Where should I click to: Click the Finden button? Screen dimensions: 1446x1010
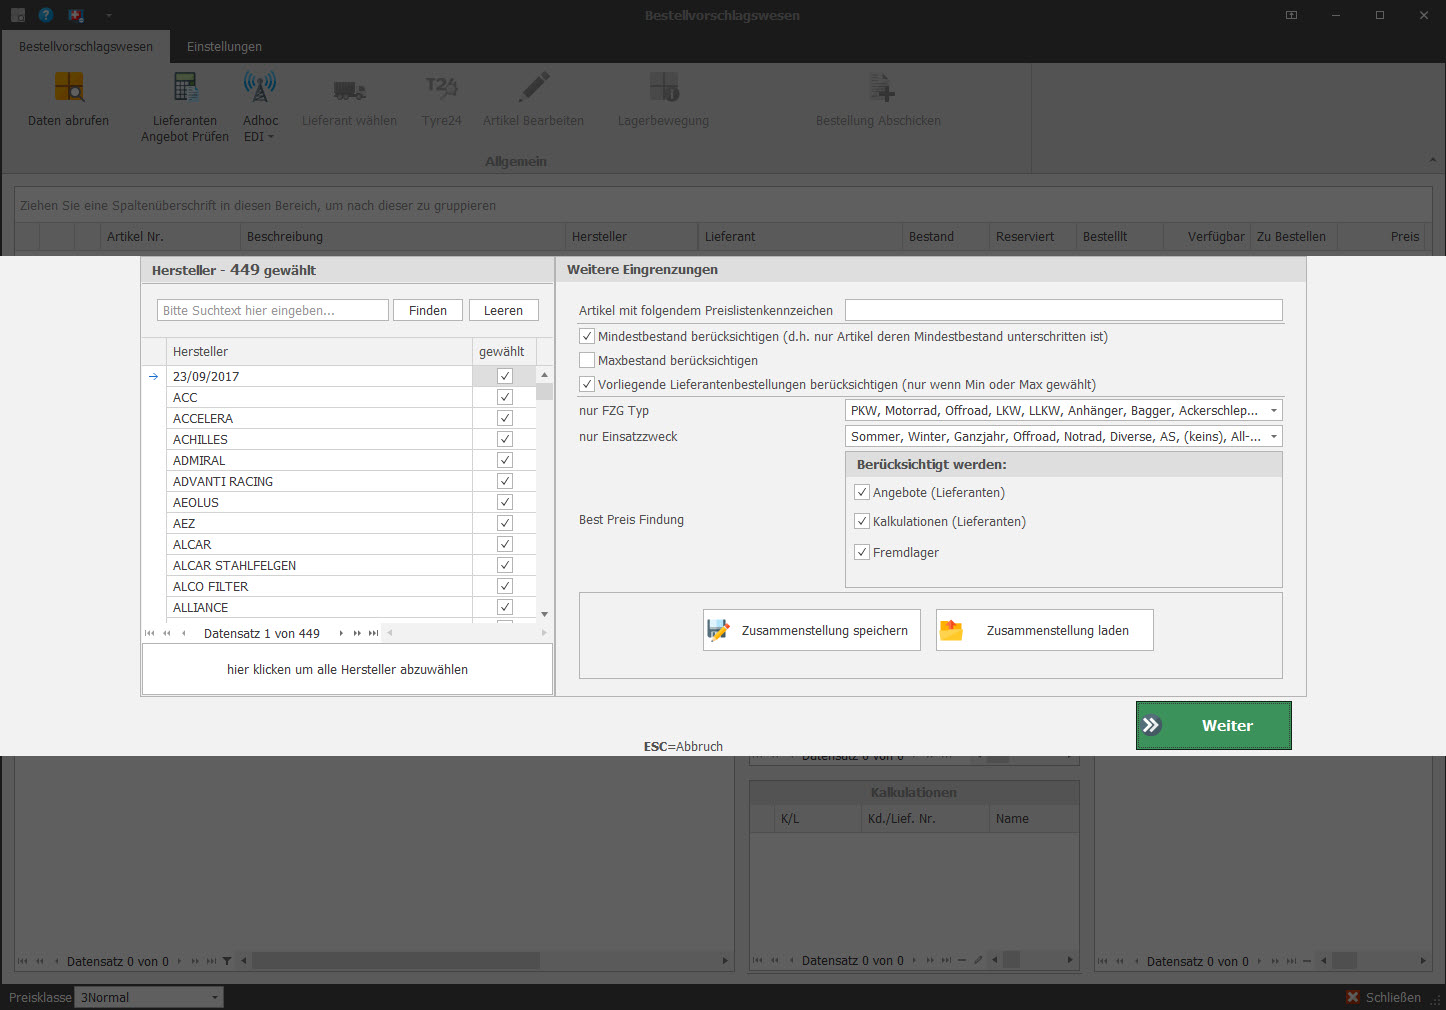(428, 310)
